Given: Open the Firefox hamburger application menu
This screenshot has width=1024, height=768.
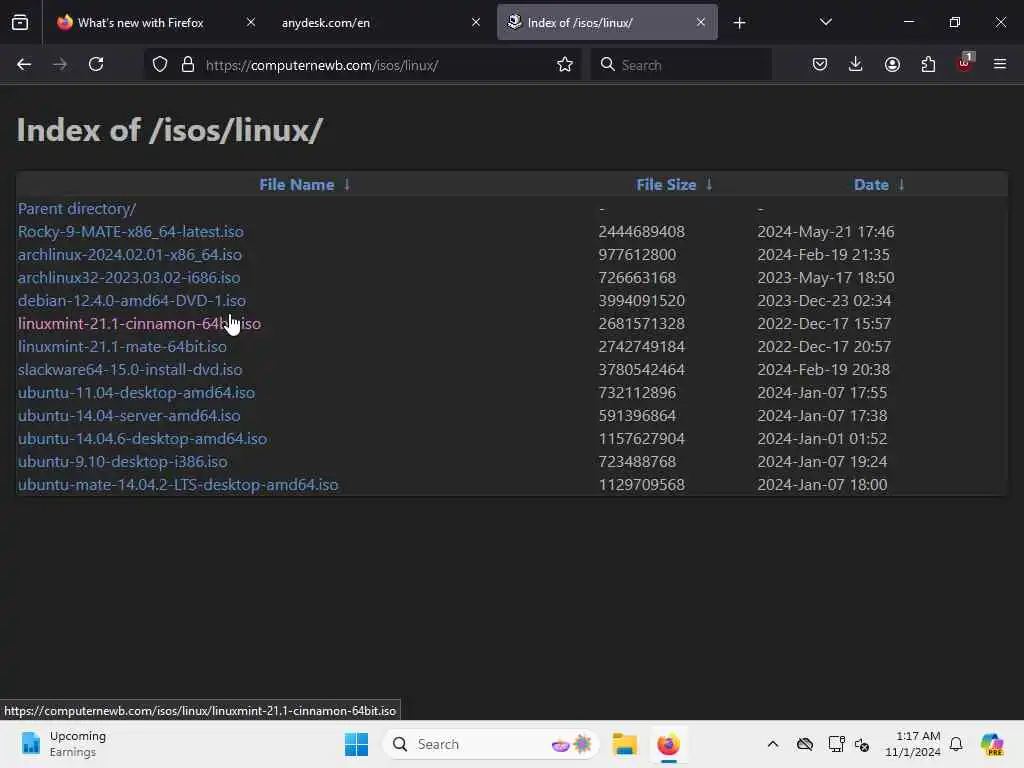Looking at the screenshot, I should [x=1000, y=64].
